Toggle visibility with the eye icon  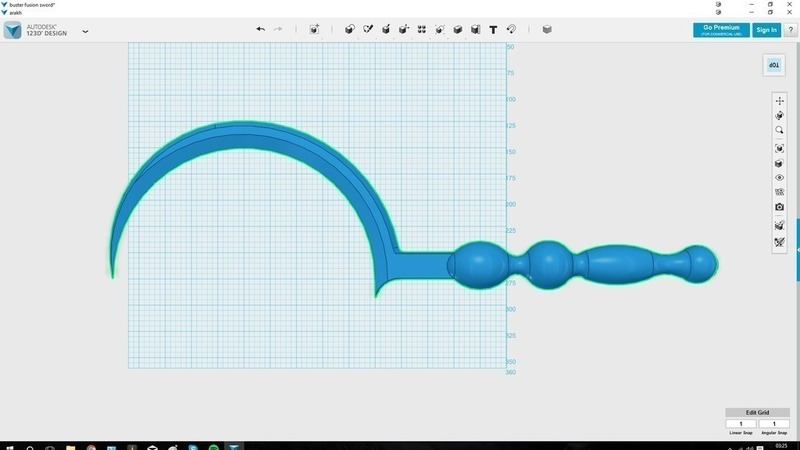point(780,178)
